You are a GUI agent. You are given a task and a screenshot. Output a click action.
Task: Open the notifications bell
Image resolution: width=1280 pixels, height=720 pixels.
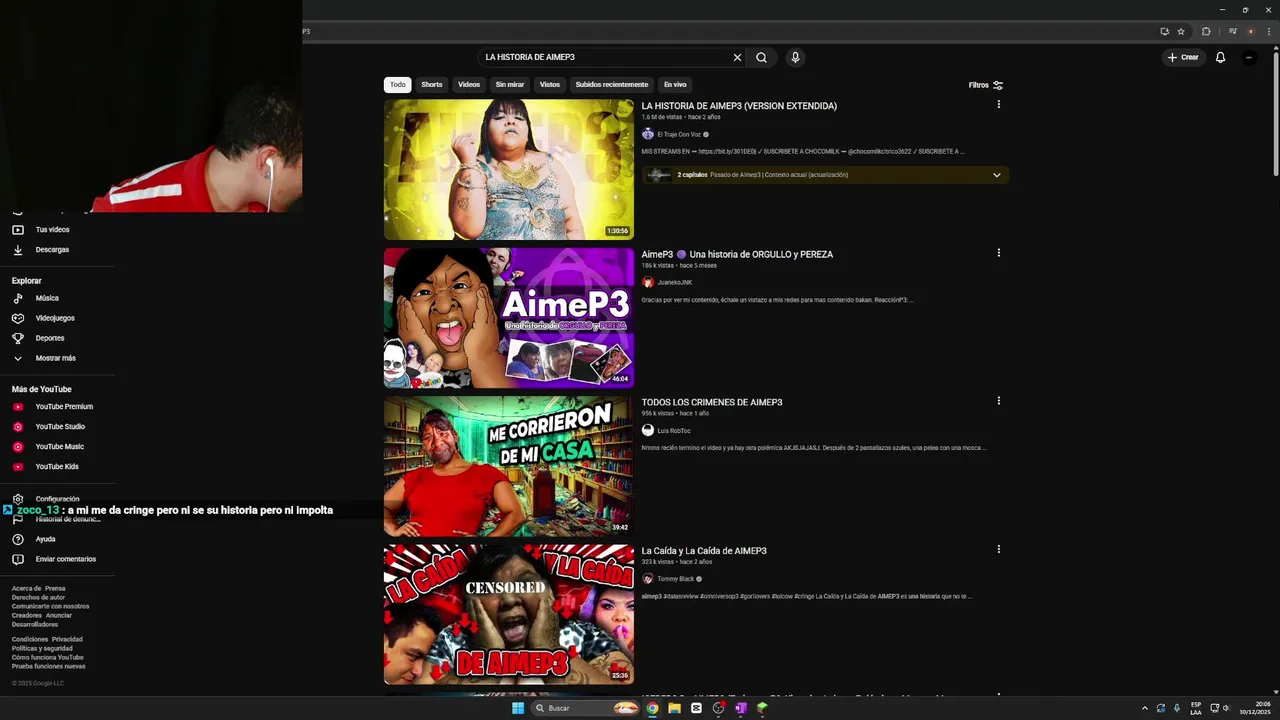1220,57
